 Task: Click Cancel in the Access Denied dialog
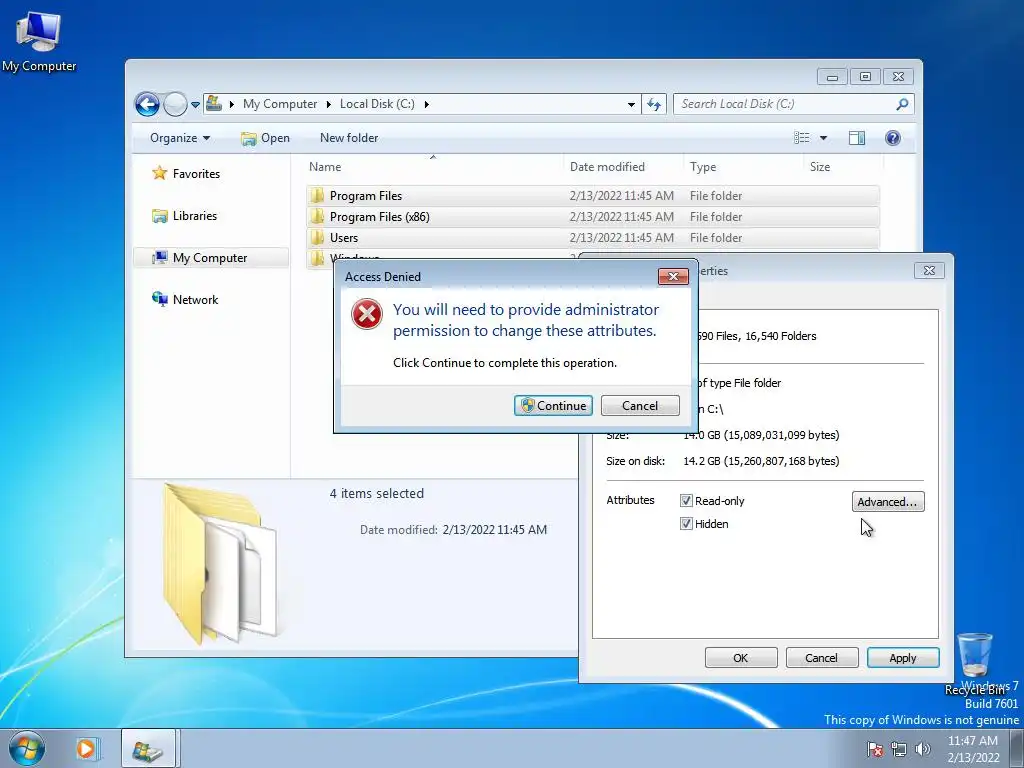coord(640,406)
